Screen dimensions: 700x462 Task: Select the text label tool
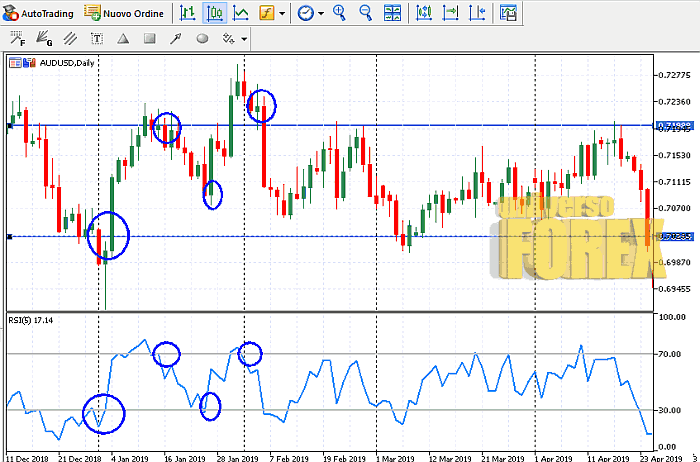tap(97, 39)
